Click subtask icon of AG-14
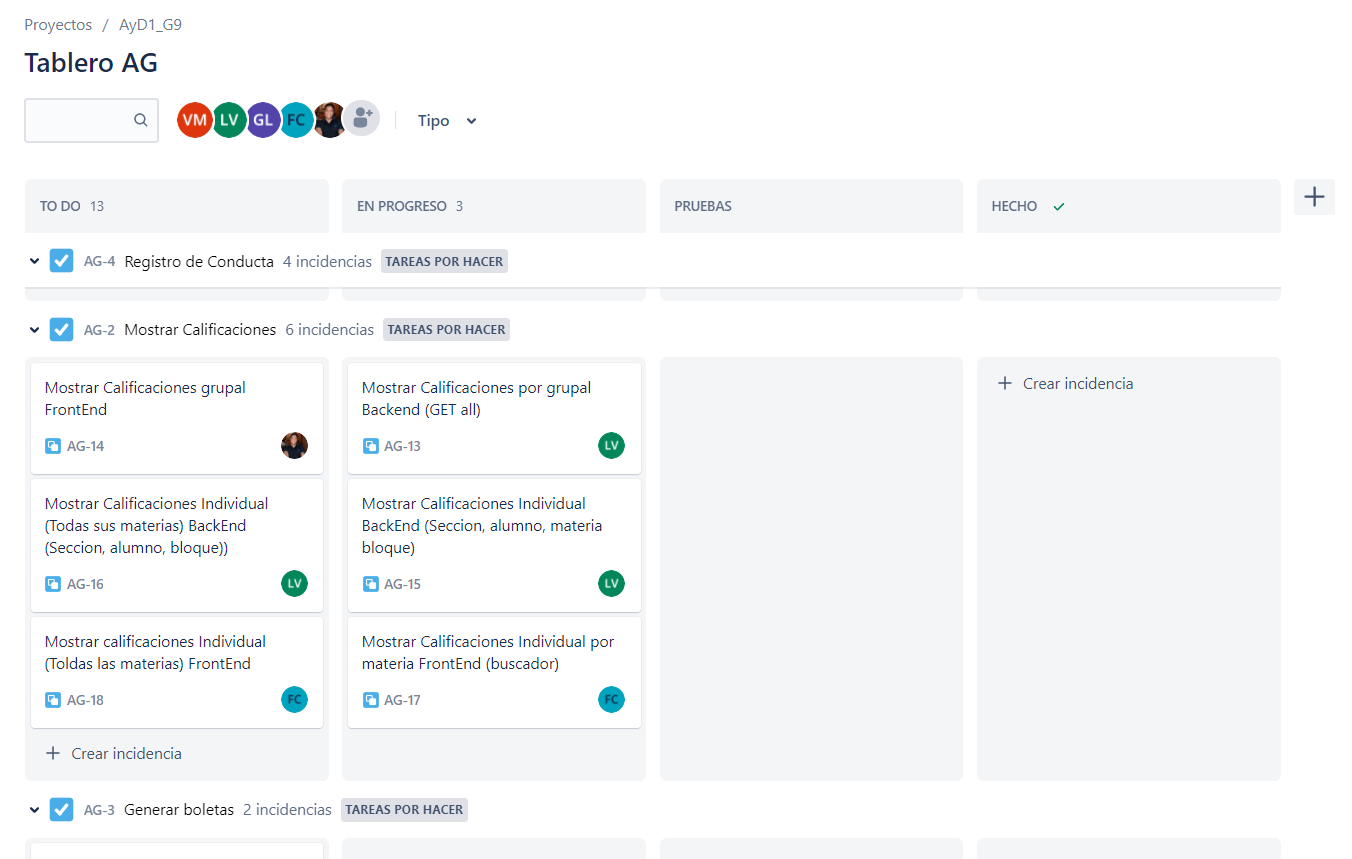The image size is (1352, 859). pos(53,446)
